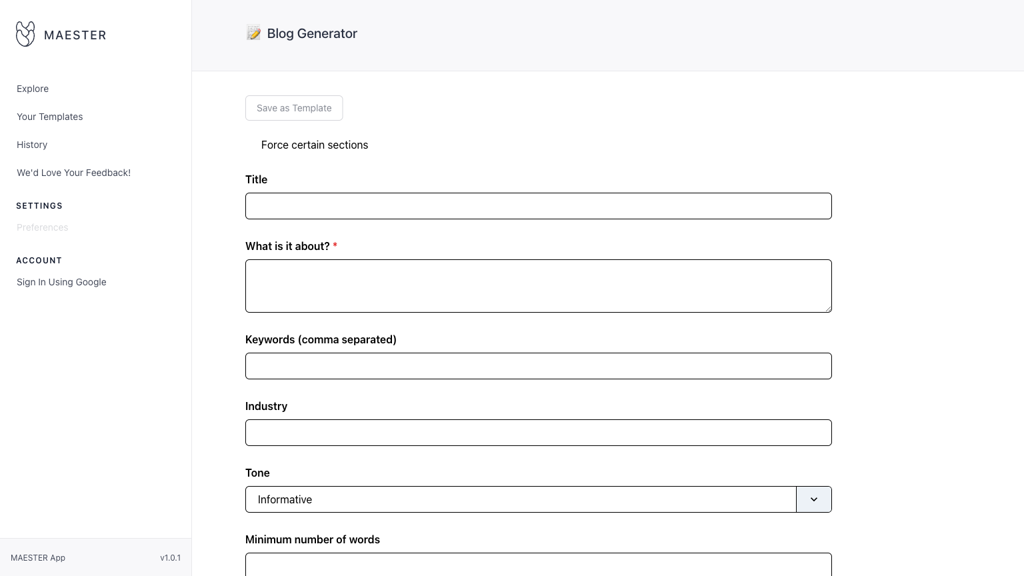The width and height of the screenshot is (1024, 576).
Task: Click the v1.0.1 version label
Action: point(170,558)
